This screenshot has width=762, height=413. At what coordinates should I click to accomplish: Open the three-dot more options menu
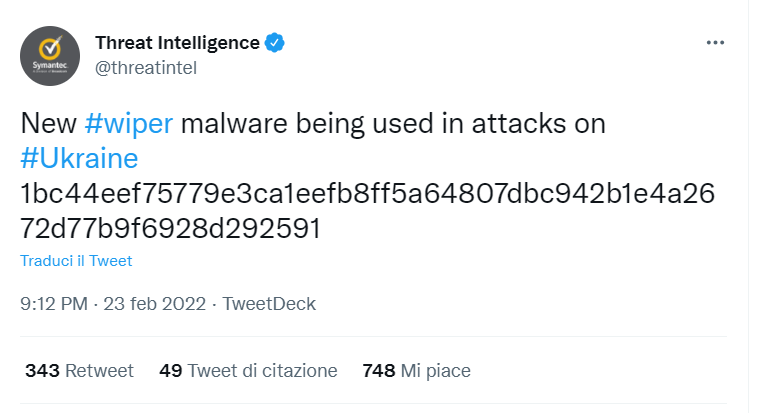(x=714, y=43)
